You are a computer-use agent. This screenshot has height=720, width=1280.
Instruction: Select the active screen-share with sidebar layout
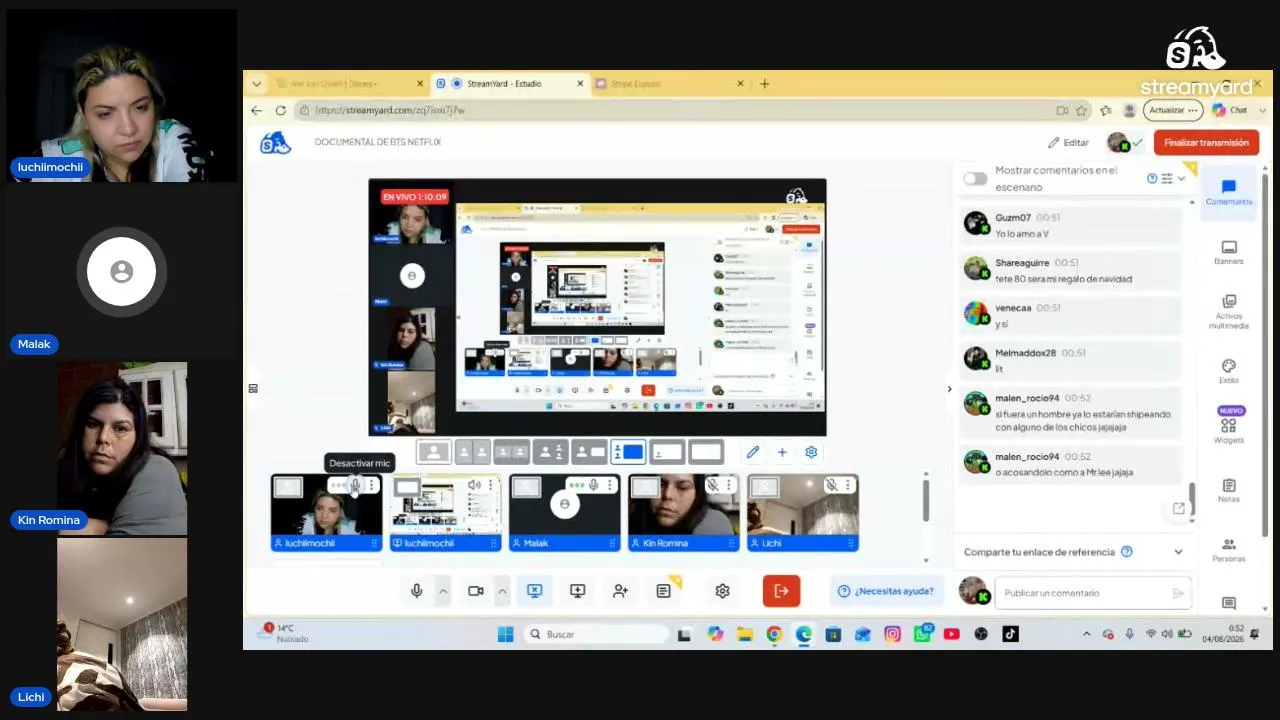coord(628,452)
